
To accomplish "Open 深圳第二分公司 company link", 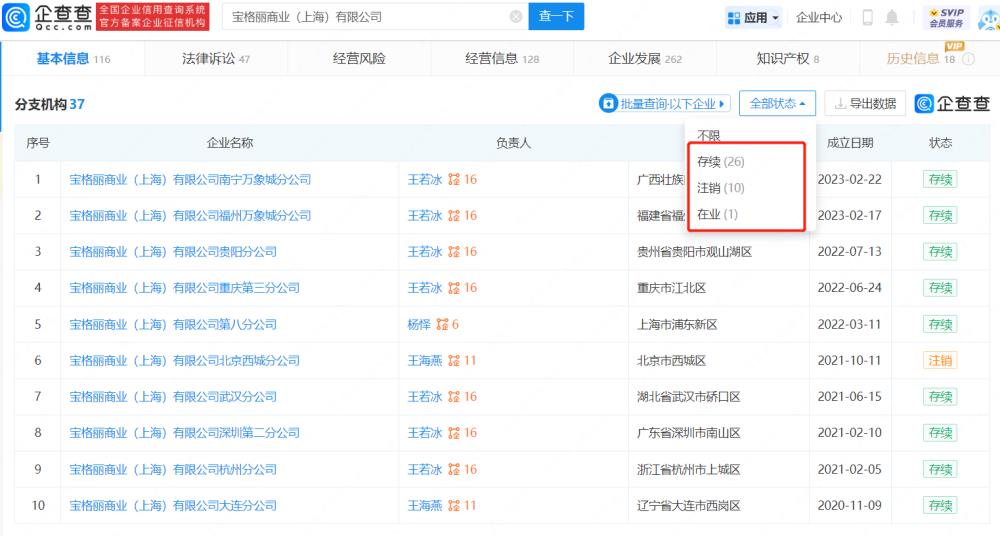I will tap(184, 433).
